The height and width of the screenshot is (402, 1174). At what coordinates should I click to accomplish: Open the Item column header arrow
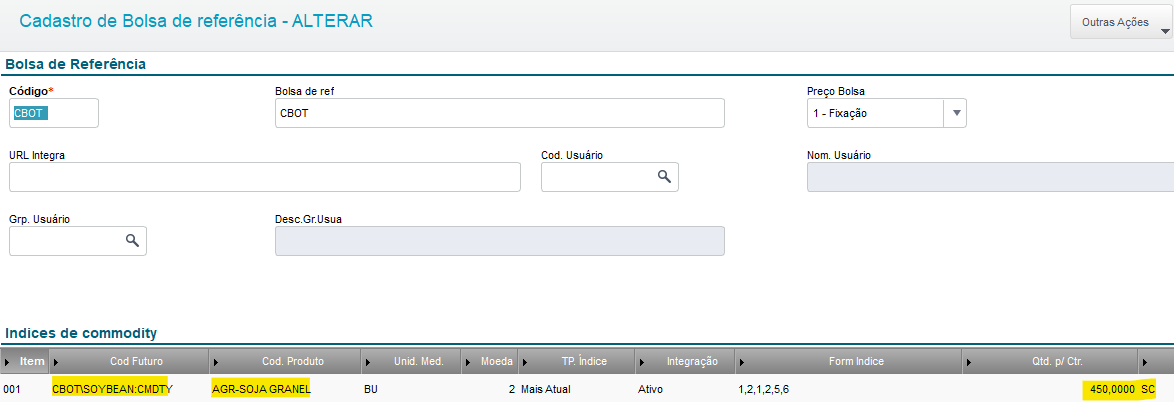click(x=7, y=362)
